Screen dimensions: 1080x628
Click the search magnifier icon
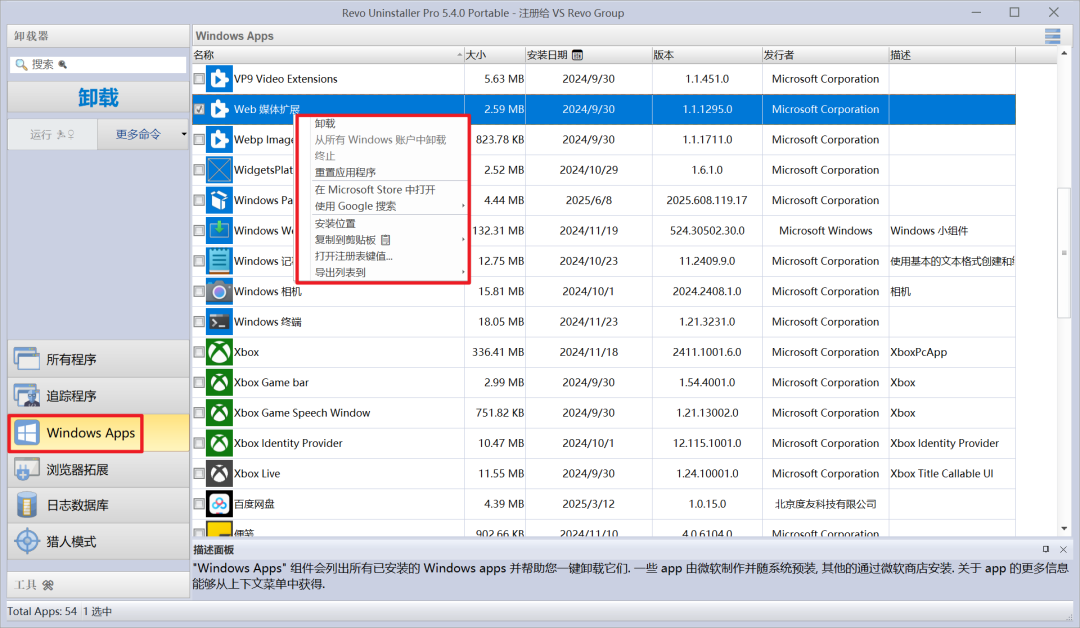21,64
